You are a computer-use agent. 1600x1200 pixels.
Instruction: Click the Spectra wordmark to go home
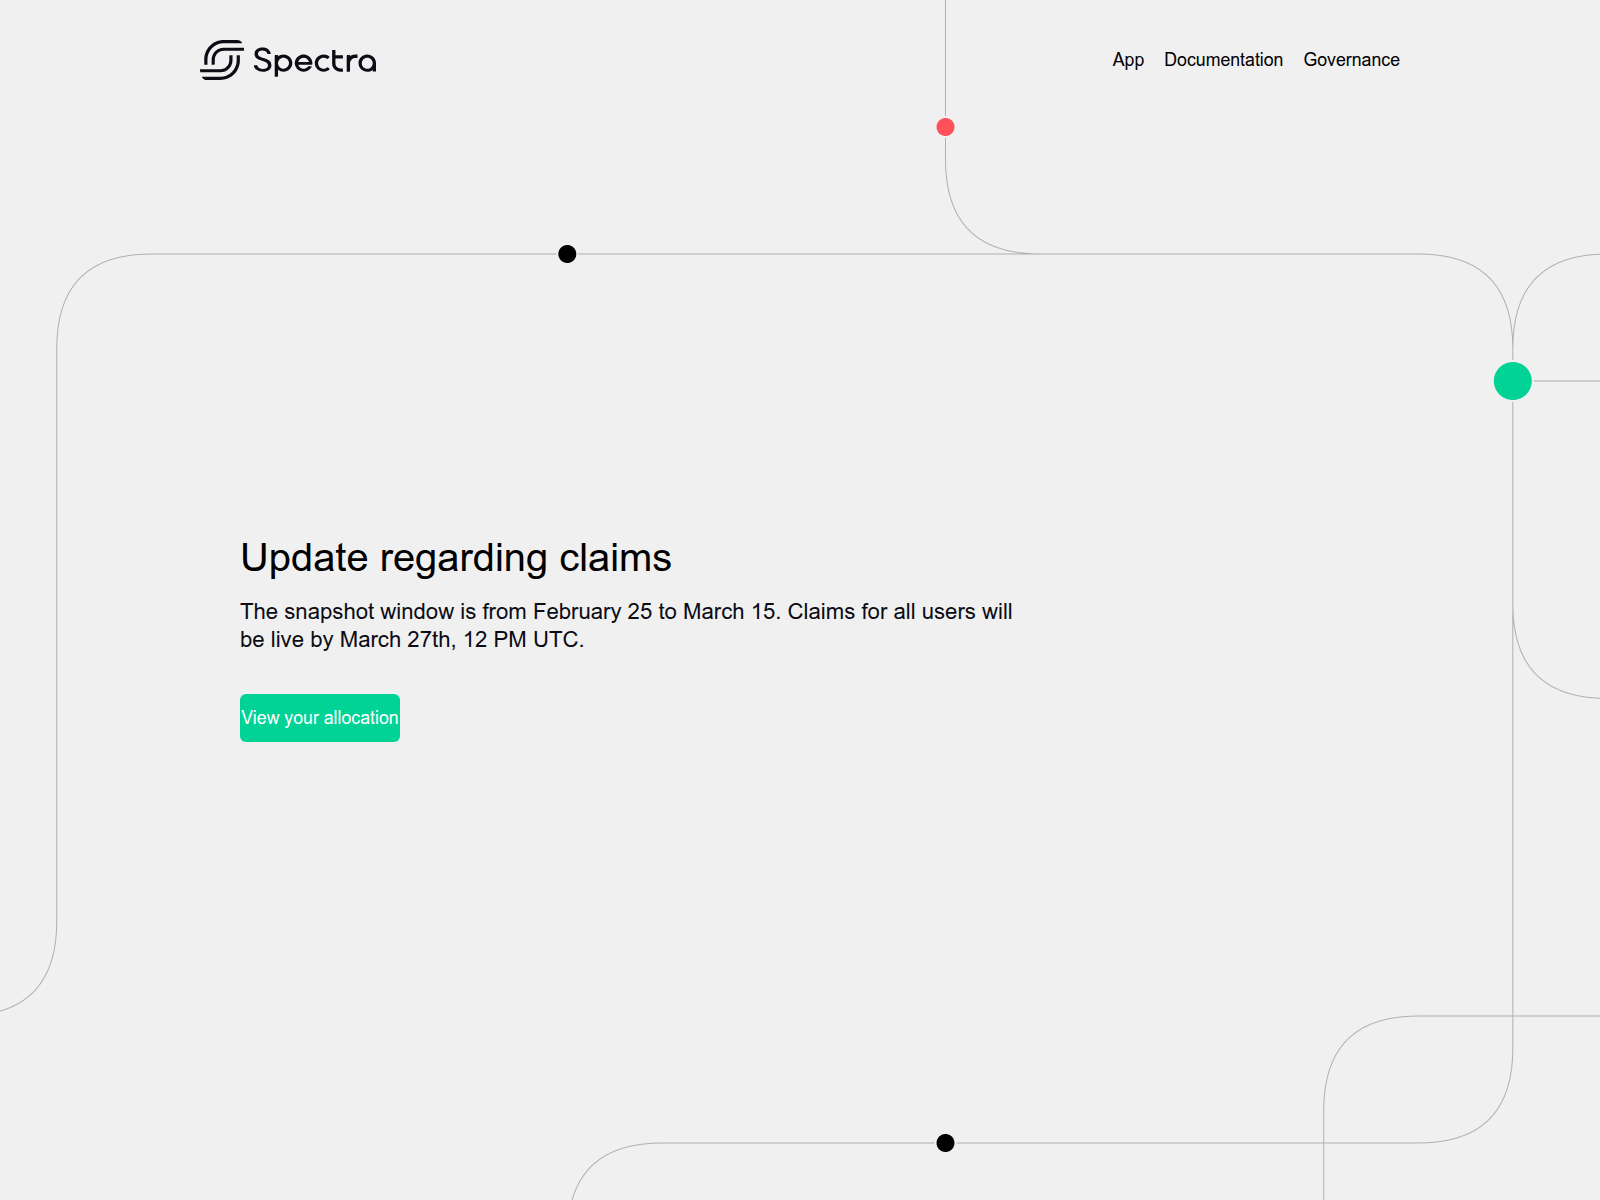[315, 60]
